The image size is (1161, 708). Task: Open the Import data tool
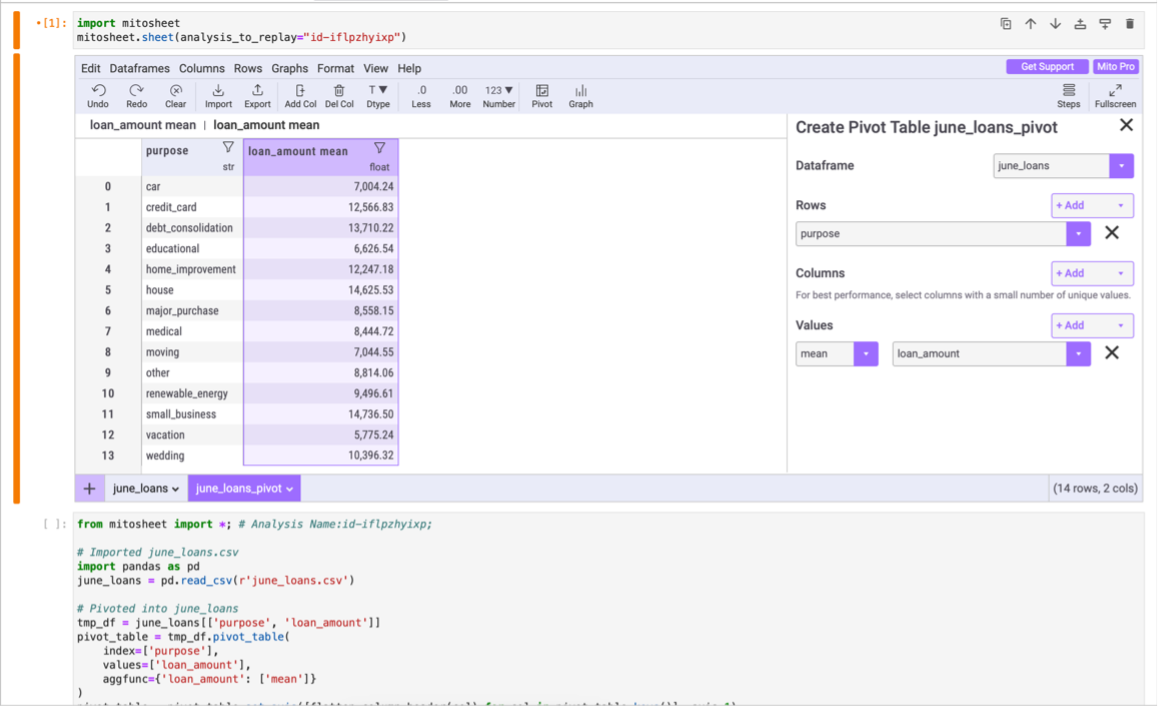coord(218,96)
